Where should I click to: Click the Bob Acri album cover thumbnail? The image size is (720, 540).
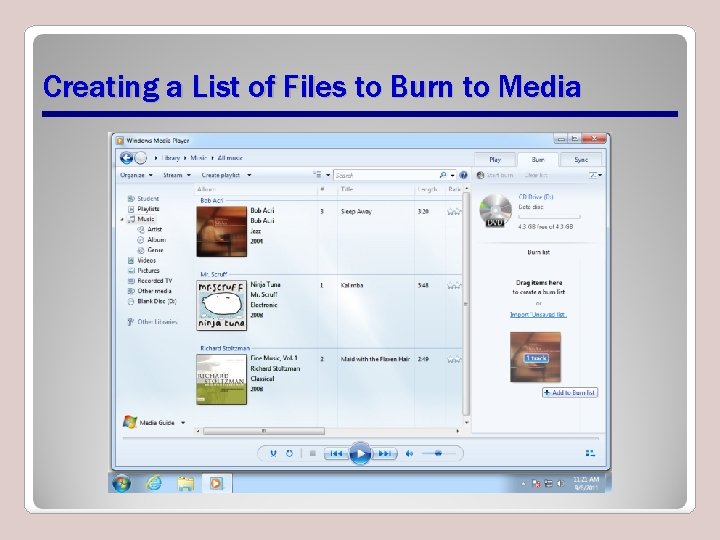coord(222,231)
